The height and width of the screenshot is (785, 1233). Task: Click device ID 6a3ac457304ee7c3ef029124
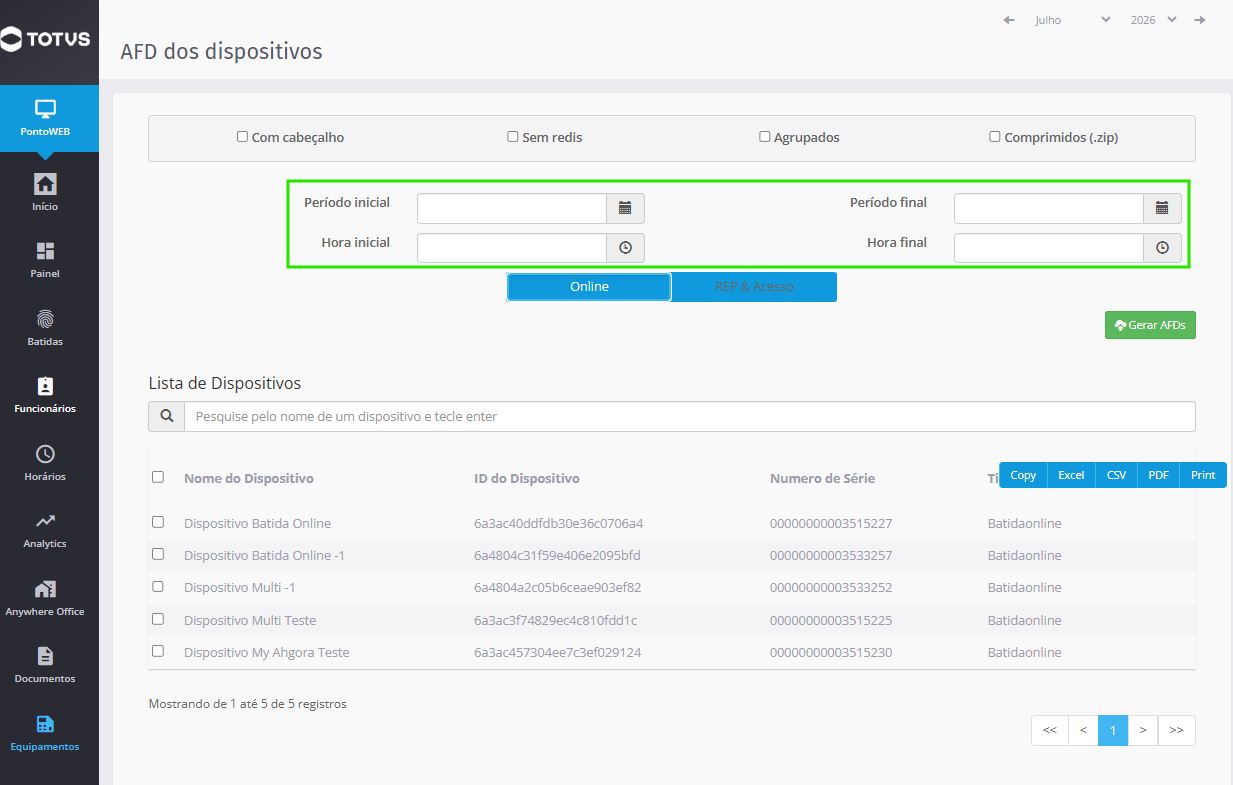pos(557,652)
